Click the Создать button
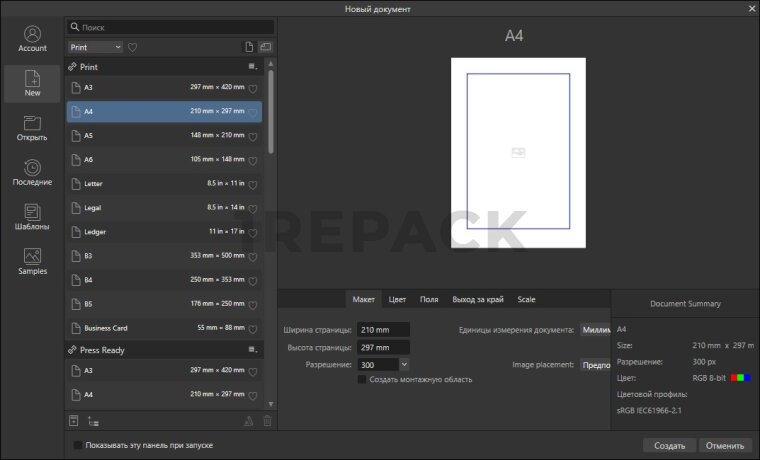This screenshot has height=460, width=760. point(669,446)
